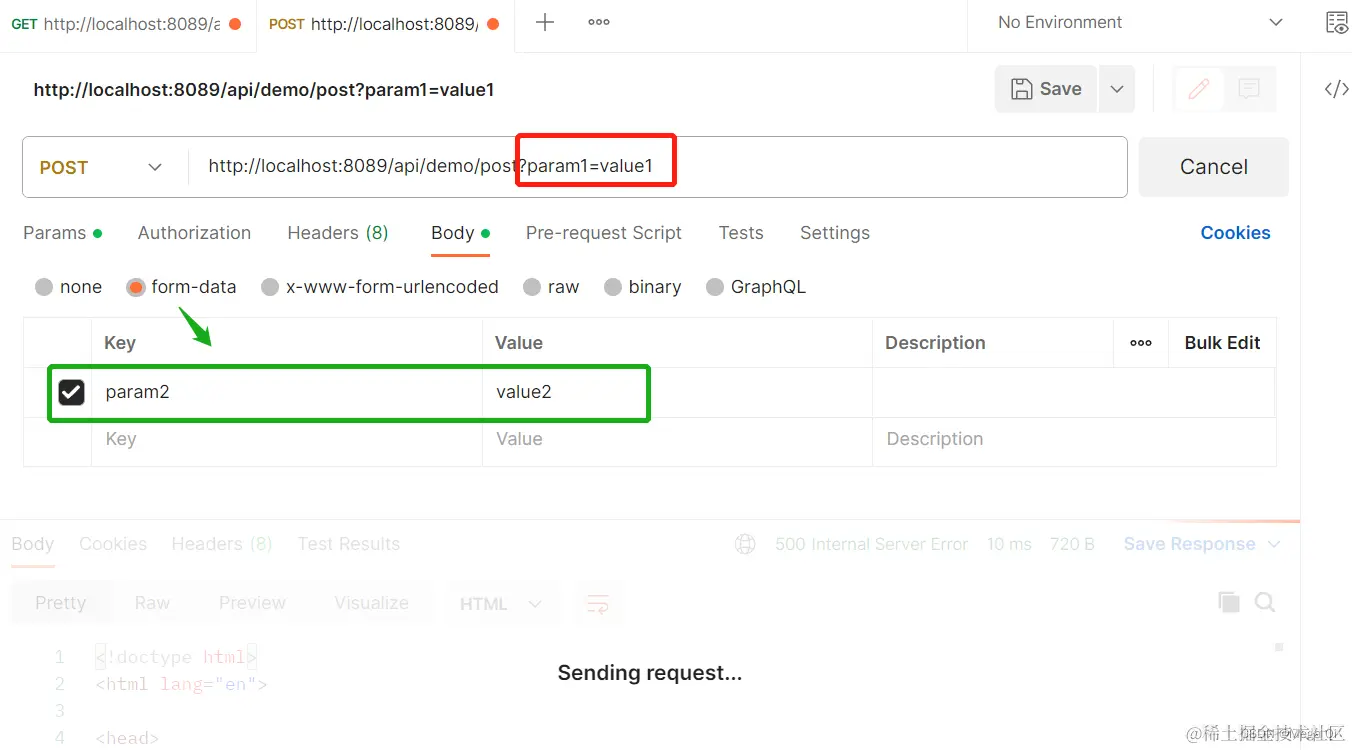Screen dimensions: 1352x750
Task: Click the Save button
Action: click(1047, 89)
